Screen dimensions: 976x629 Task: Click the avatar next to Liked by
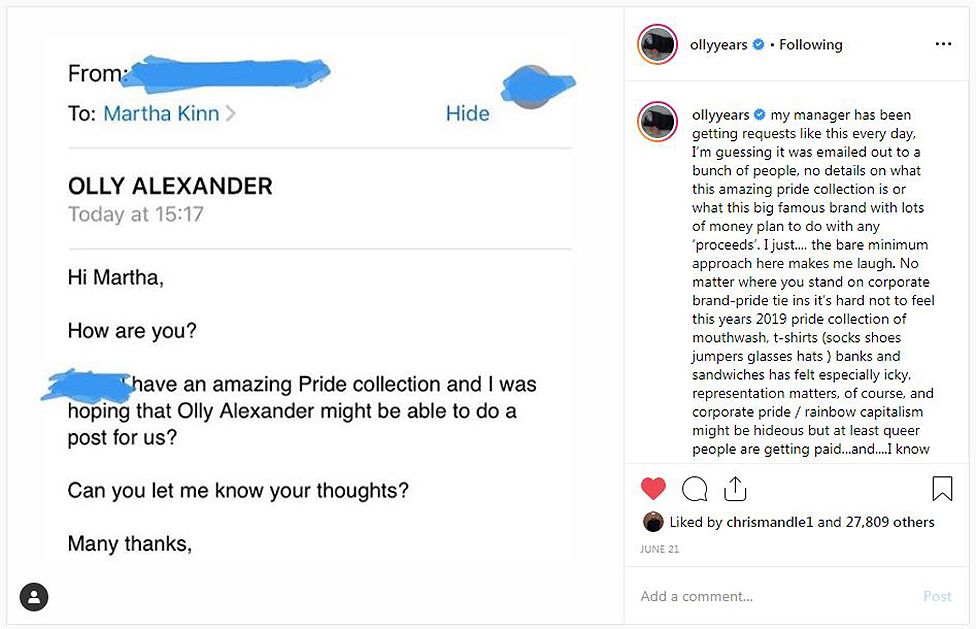(655, 521)
